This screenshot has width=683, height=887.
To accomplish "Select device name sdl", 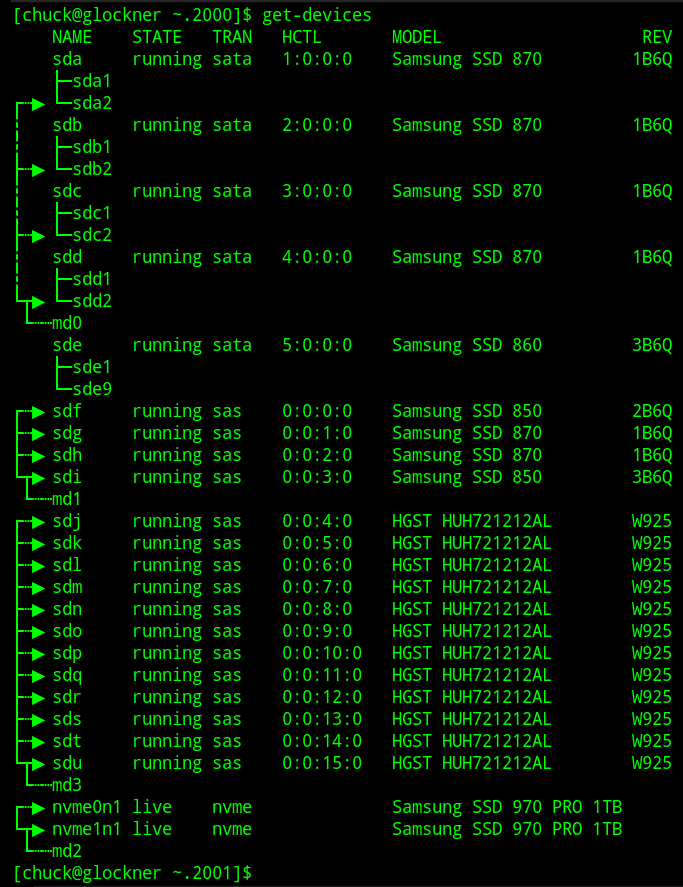I will 67,565.
